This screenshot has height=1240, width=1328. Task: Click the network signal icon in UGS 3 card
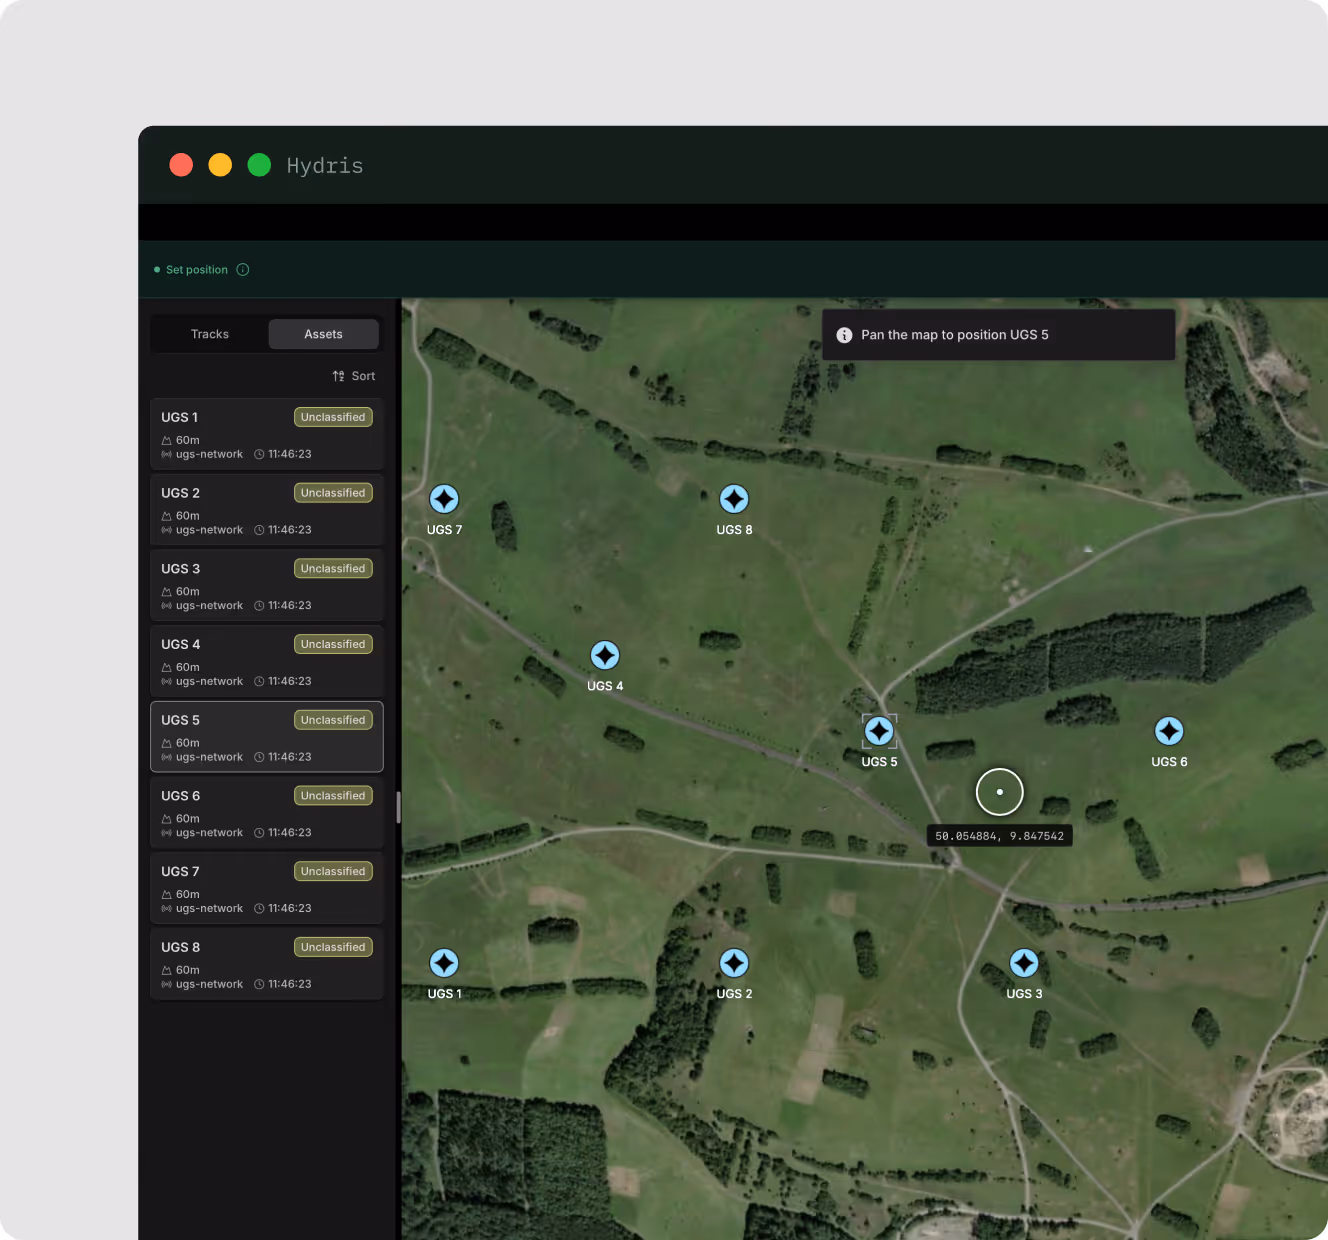tap(166, 606)
